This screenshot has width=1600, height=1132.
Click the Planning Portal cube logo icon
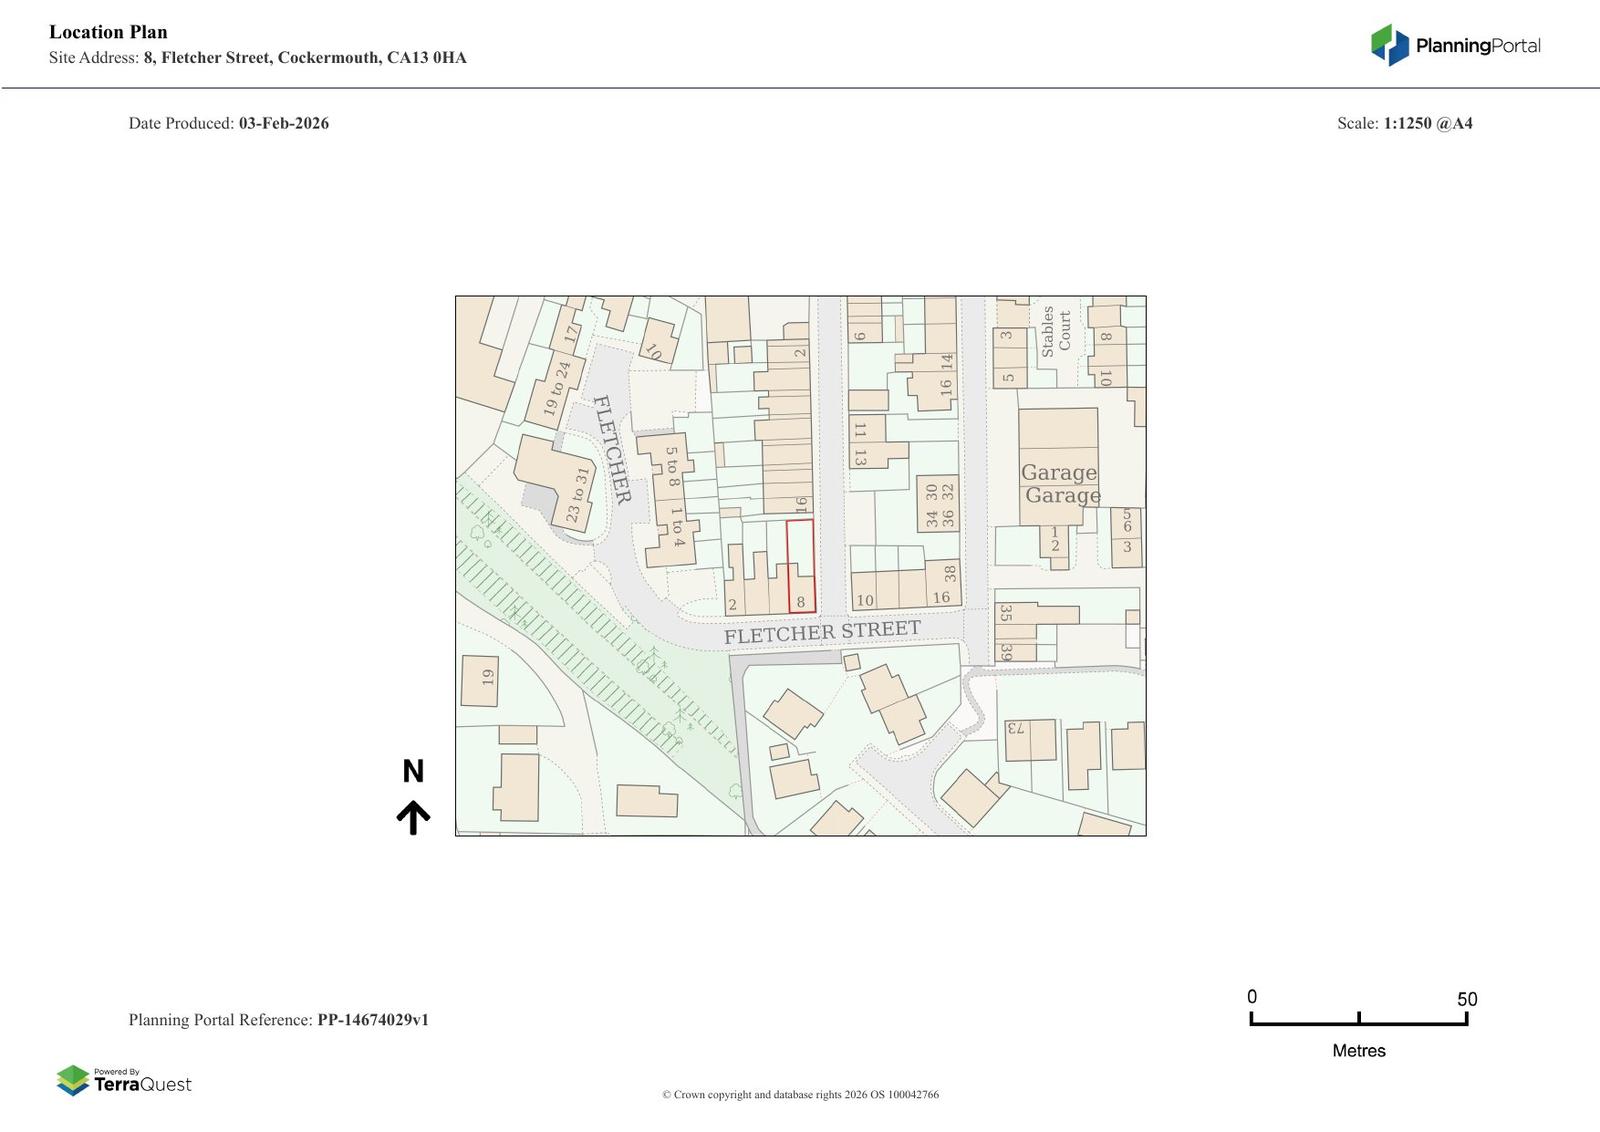1389,45
